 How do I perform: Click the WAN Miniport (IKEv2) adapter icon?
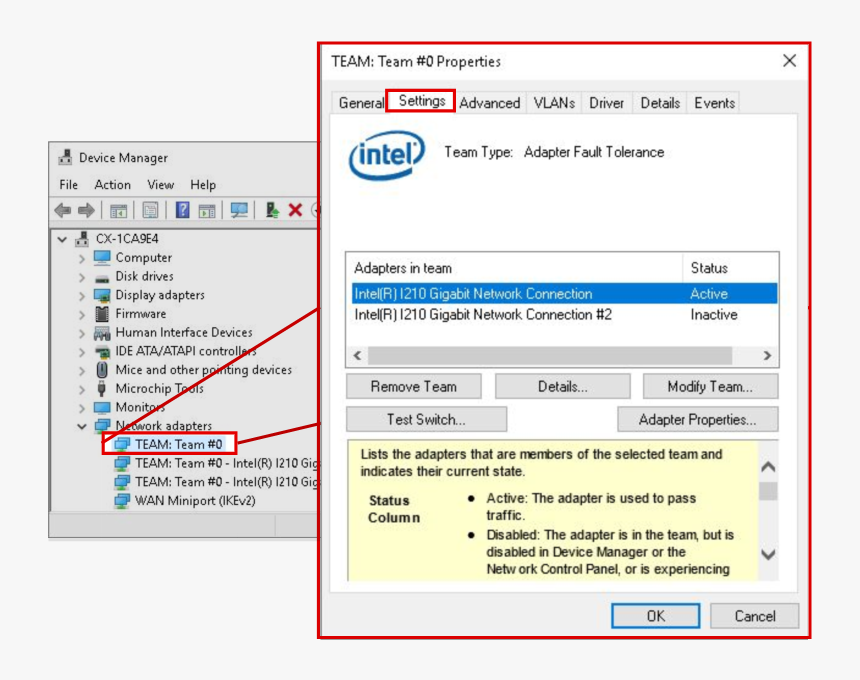click(121, 501)
